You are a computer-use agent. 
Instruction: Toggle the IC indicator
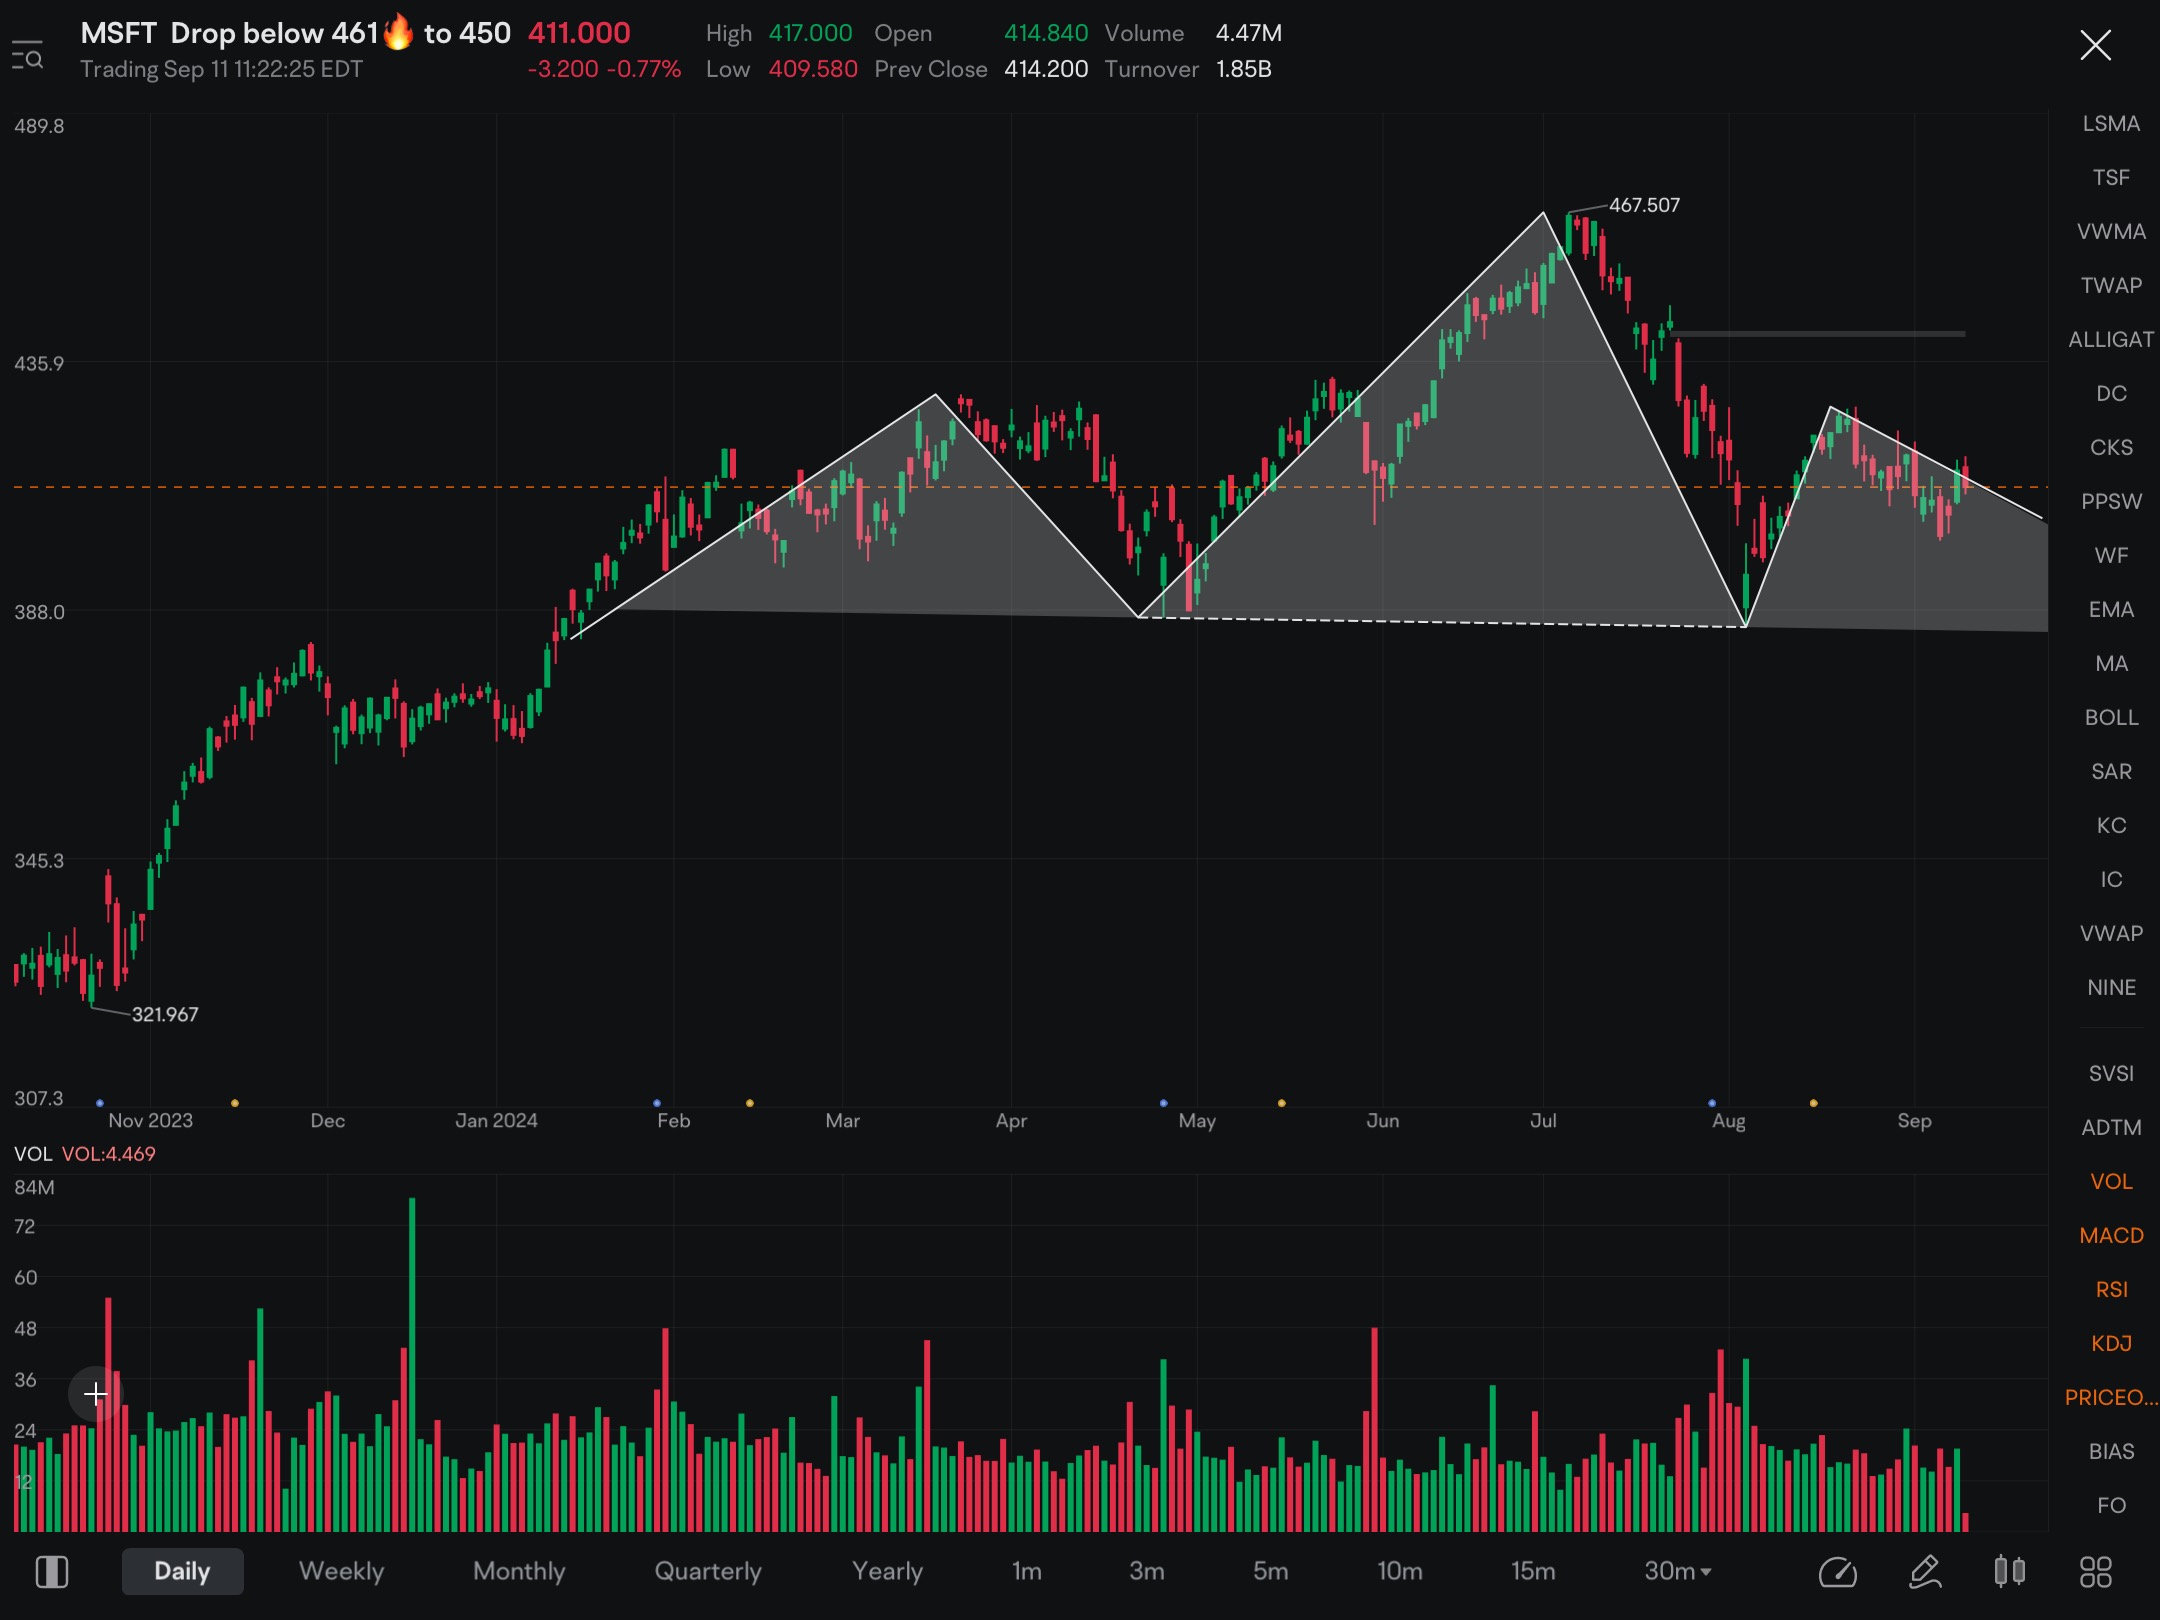pos(2111,879)
